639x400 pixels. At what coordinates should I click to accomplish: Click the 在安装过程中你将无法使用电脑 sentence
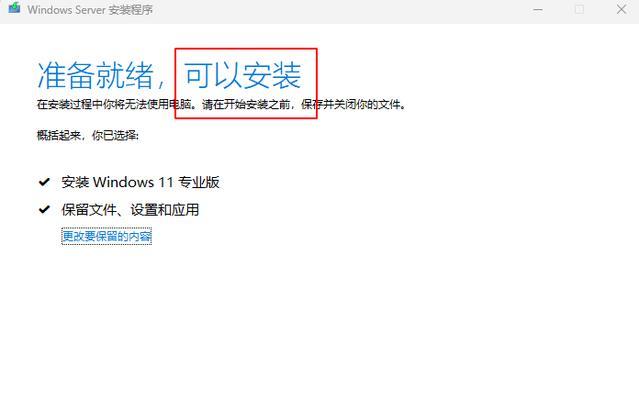coord(115,105)
